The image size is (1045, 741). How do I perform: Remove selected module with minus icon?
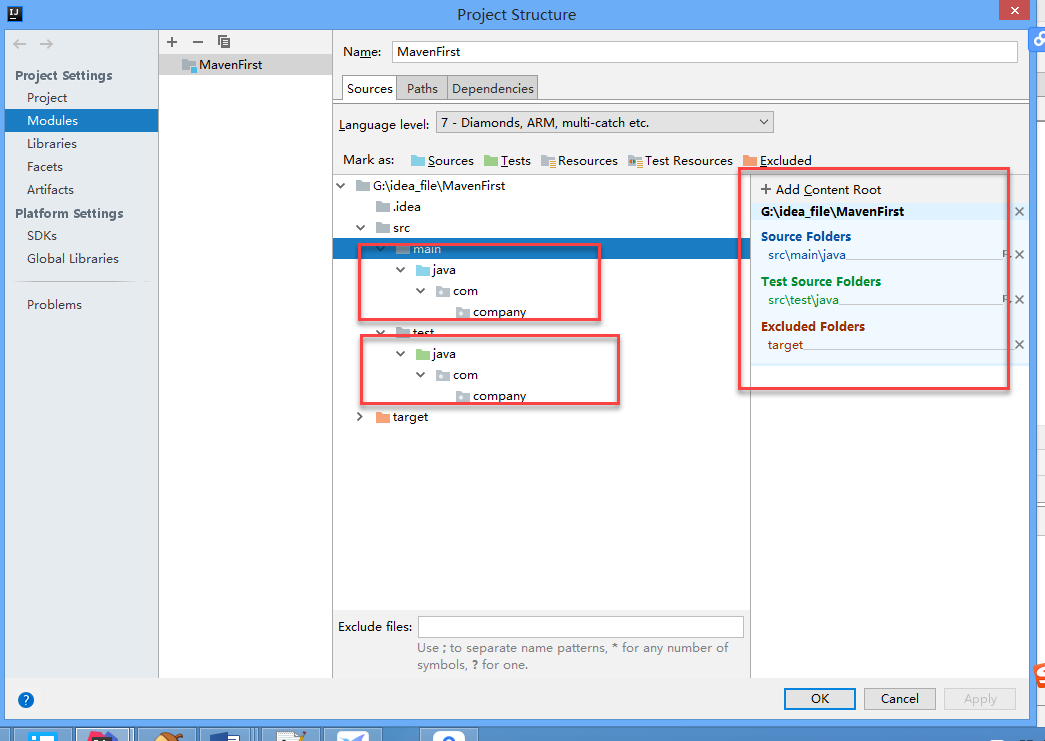coord(197,42)
